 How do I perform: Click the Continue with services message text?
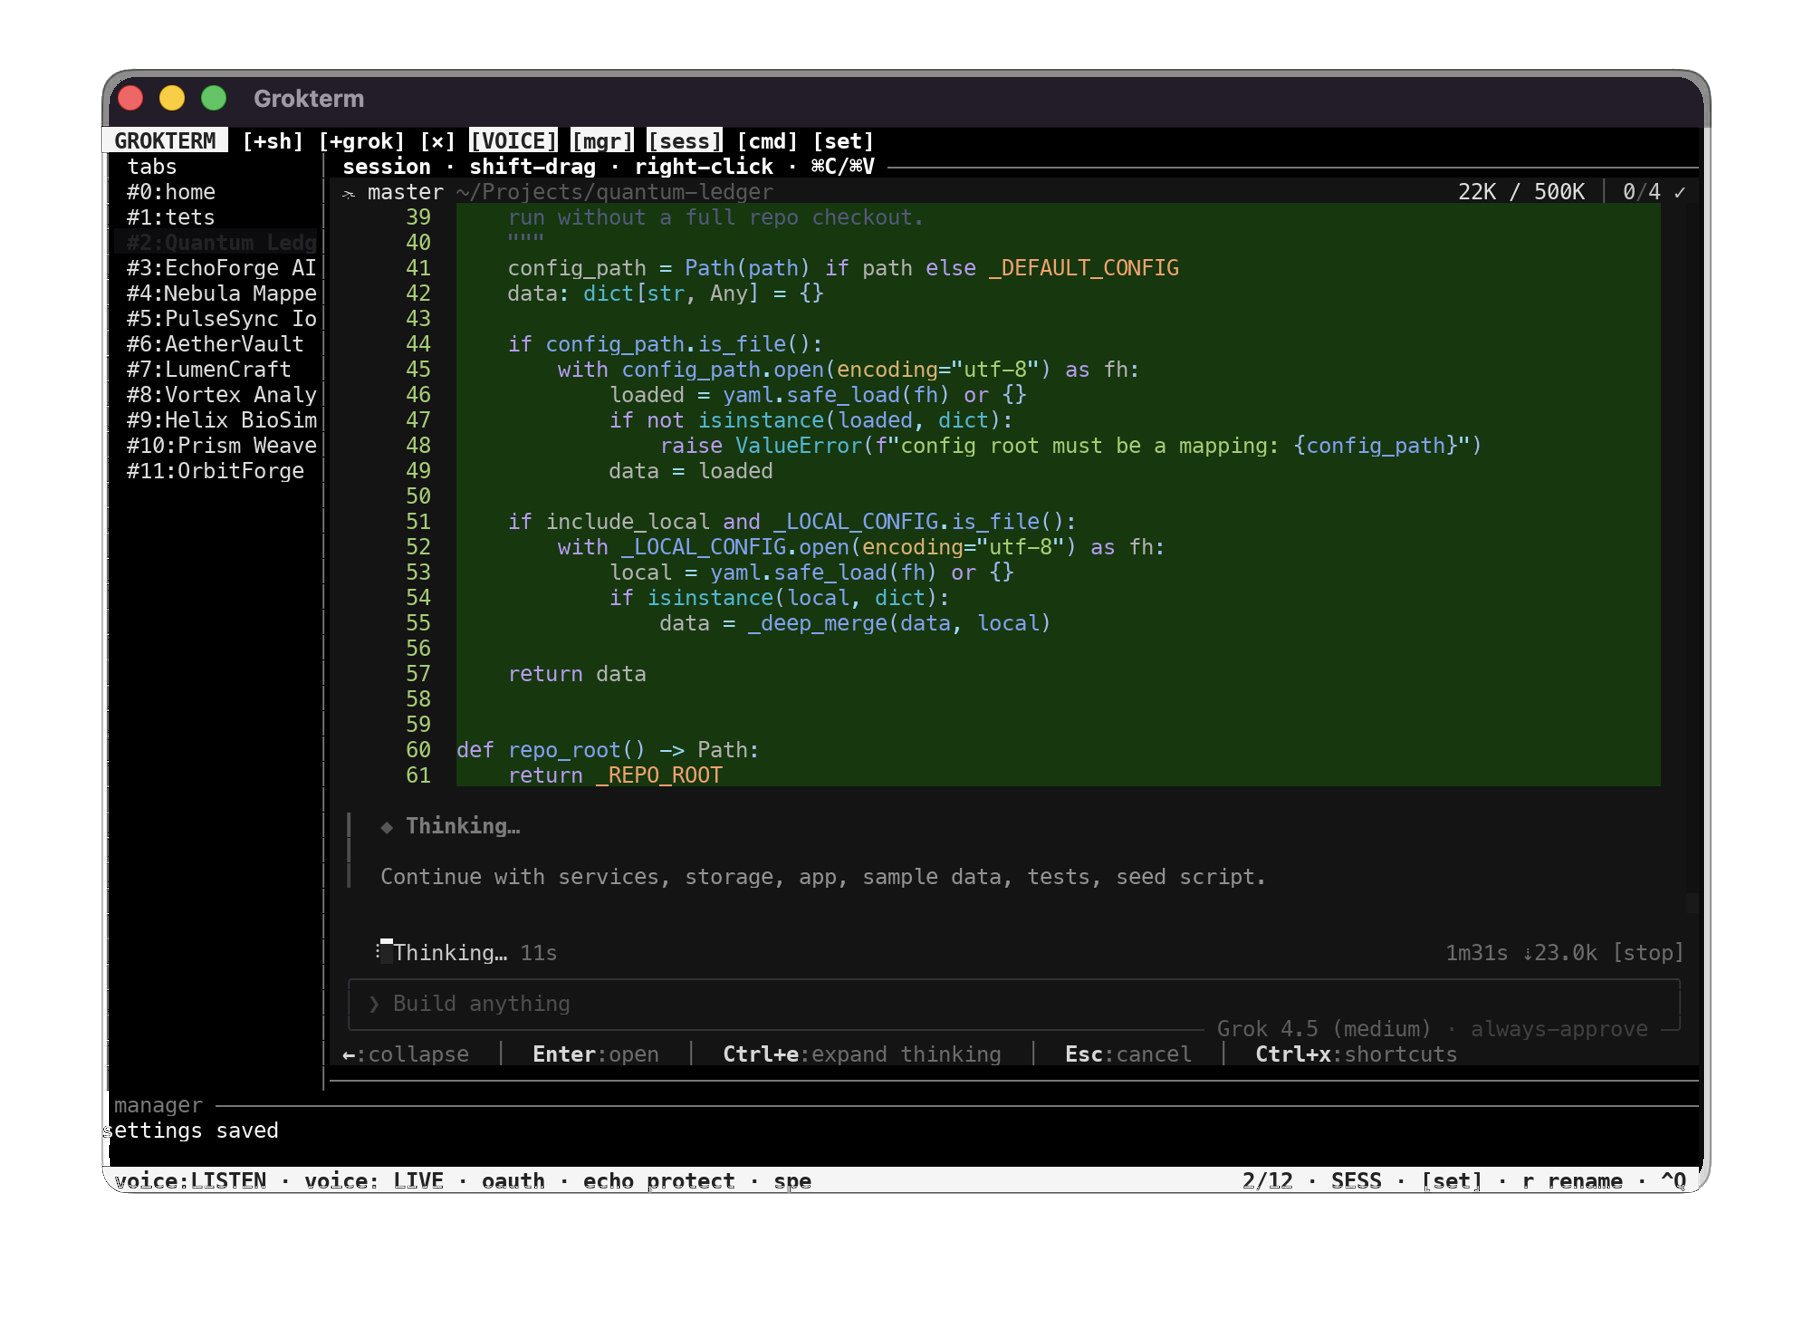click(823, 877)
